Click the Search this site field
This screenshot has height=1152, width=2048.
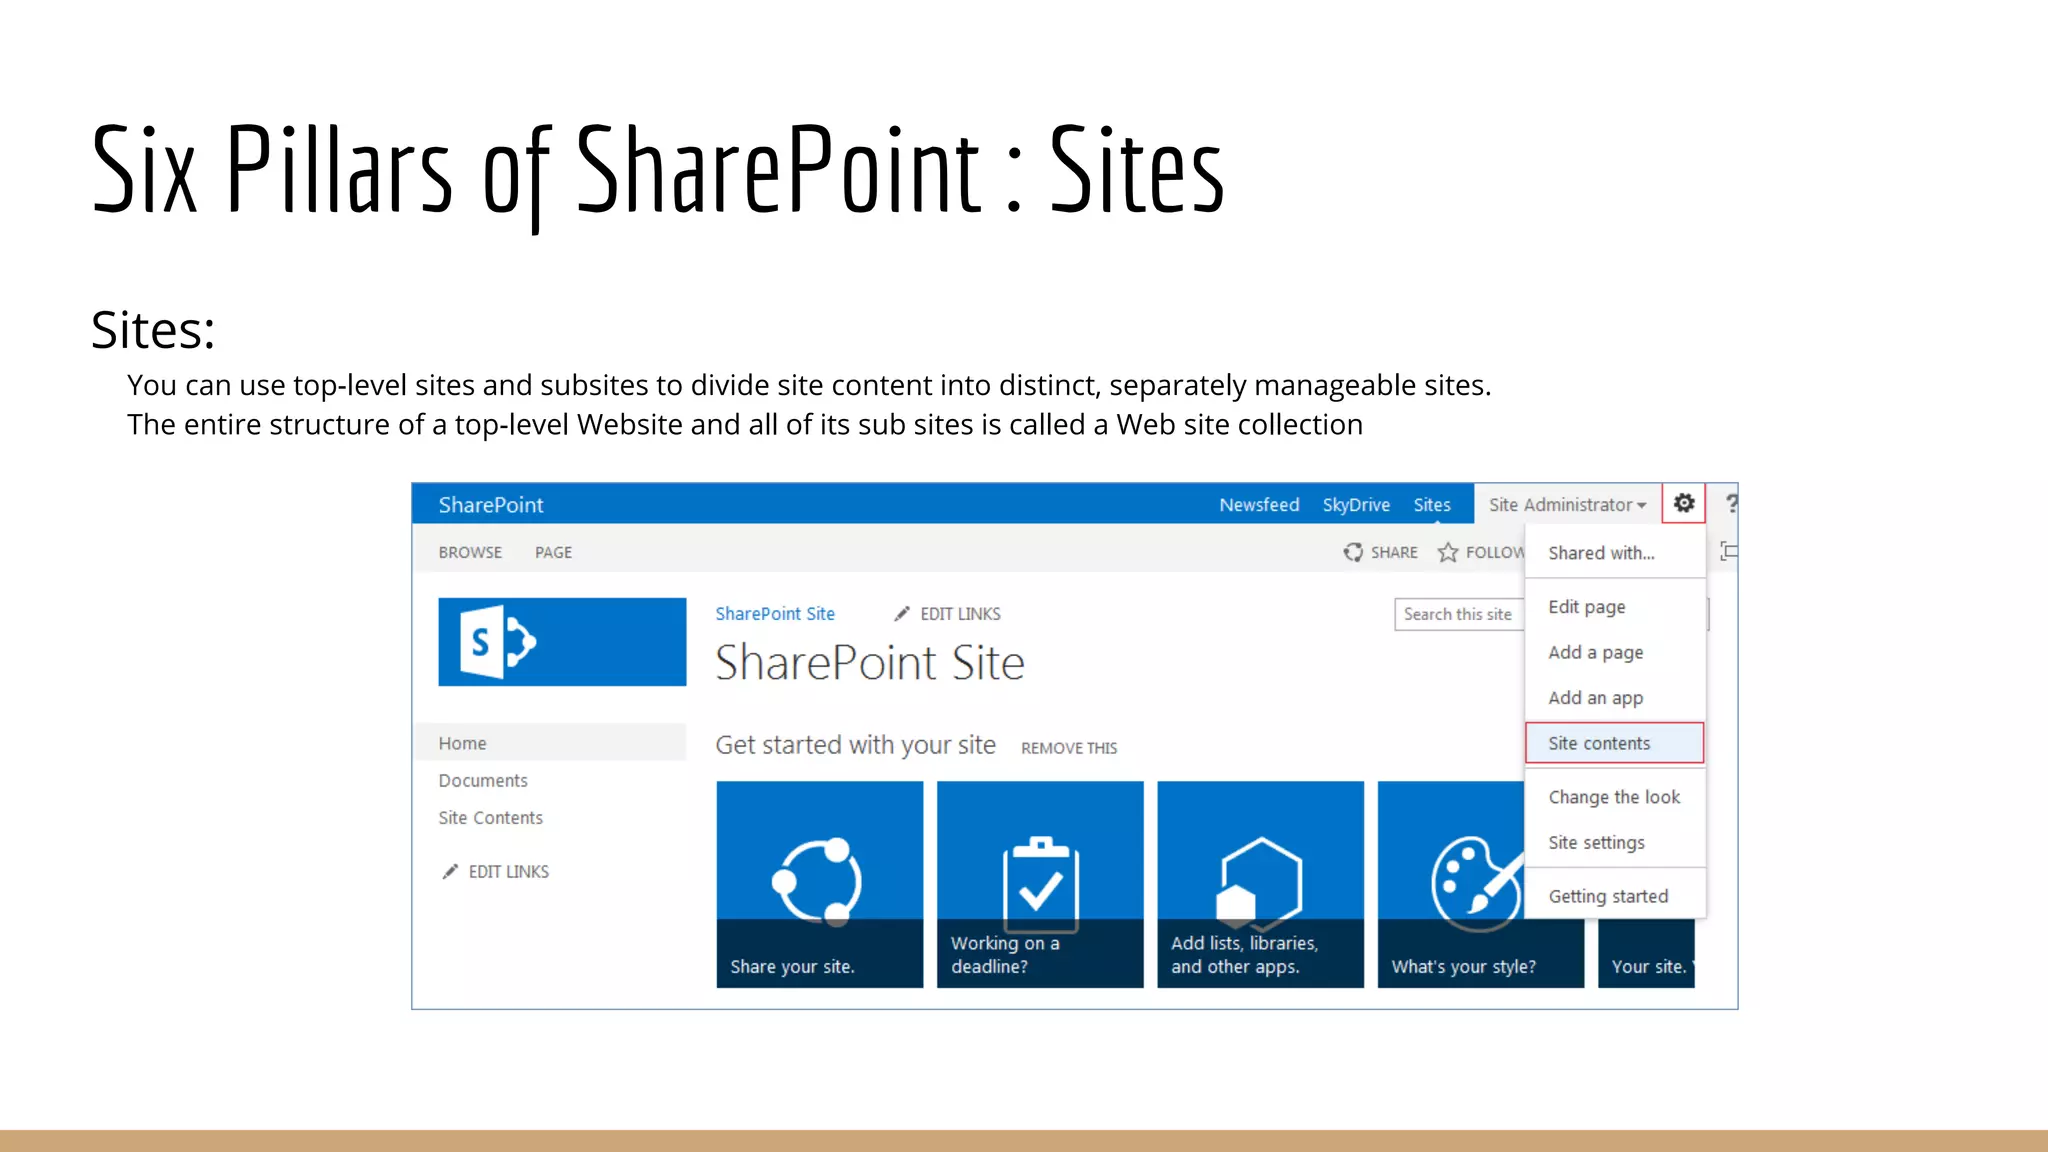(1459, 614)
